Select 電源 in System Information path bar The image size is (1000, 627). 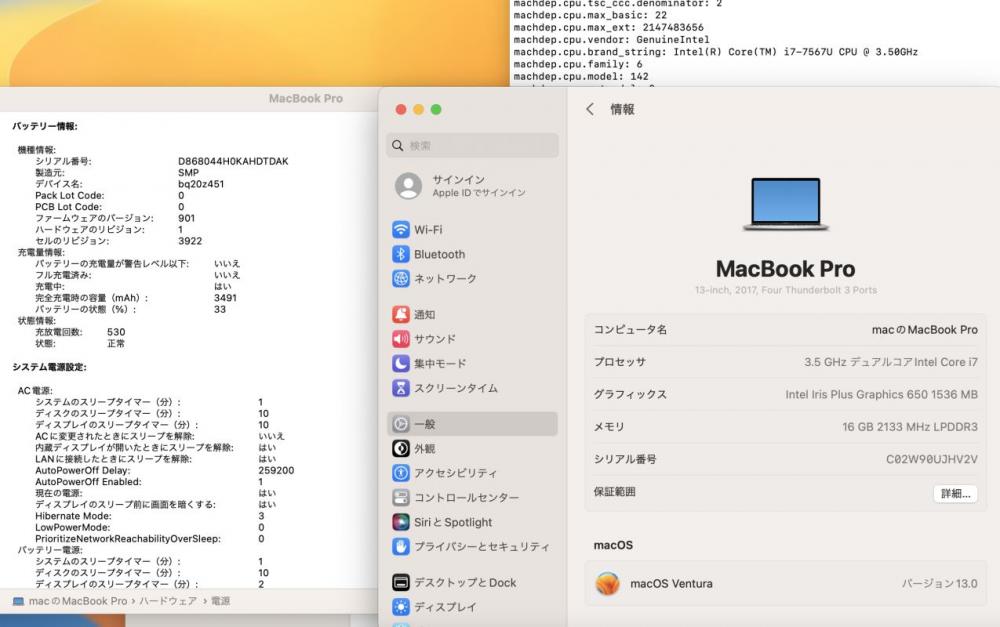coord(220,601)
